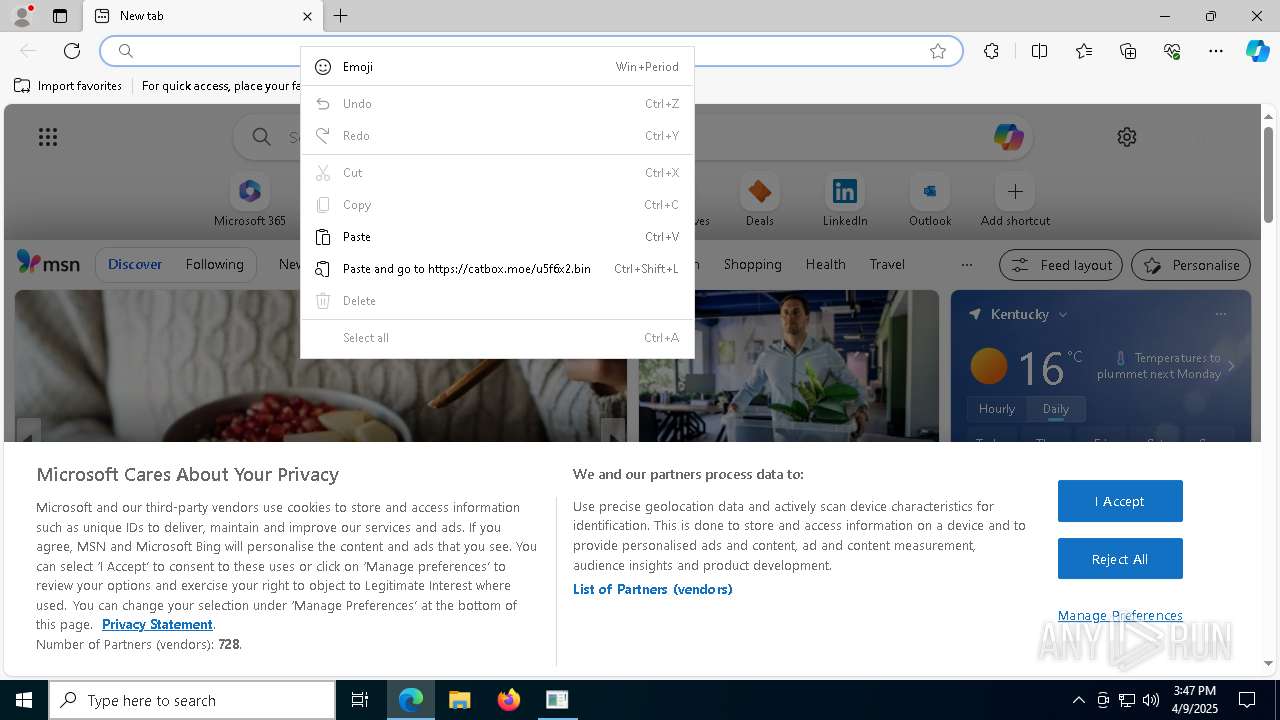Select Emoji in context menu
The image size is (1280, 720).
pyautogui.click(x=497, y=67)
